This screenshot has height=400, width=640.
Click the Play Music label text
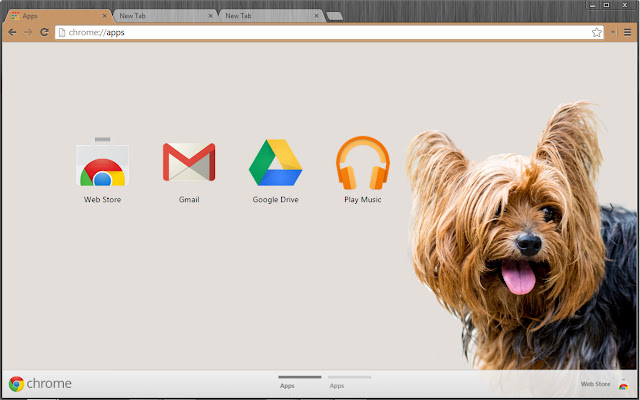[x=362, y=200]
